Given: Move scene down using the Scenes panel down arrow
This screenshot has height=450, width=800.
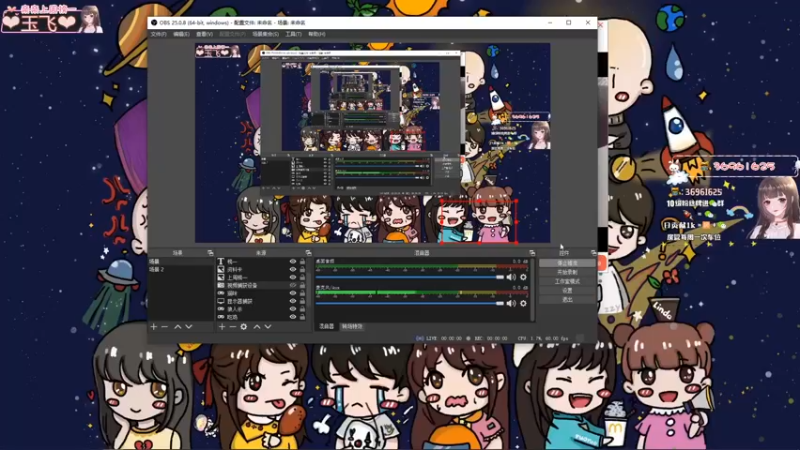Looking at the screenshot, I should (x=189, y=327).
